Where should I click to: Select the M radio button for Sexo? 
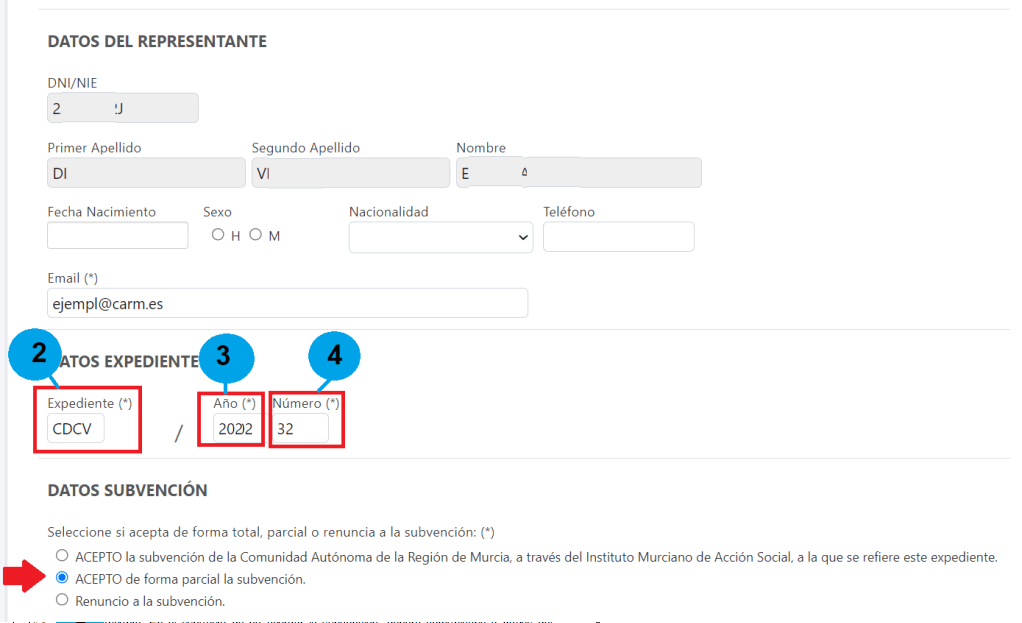(255, 235)
